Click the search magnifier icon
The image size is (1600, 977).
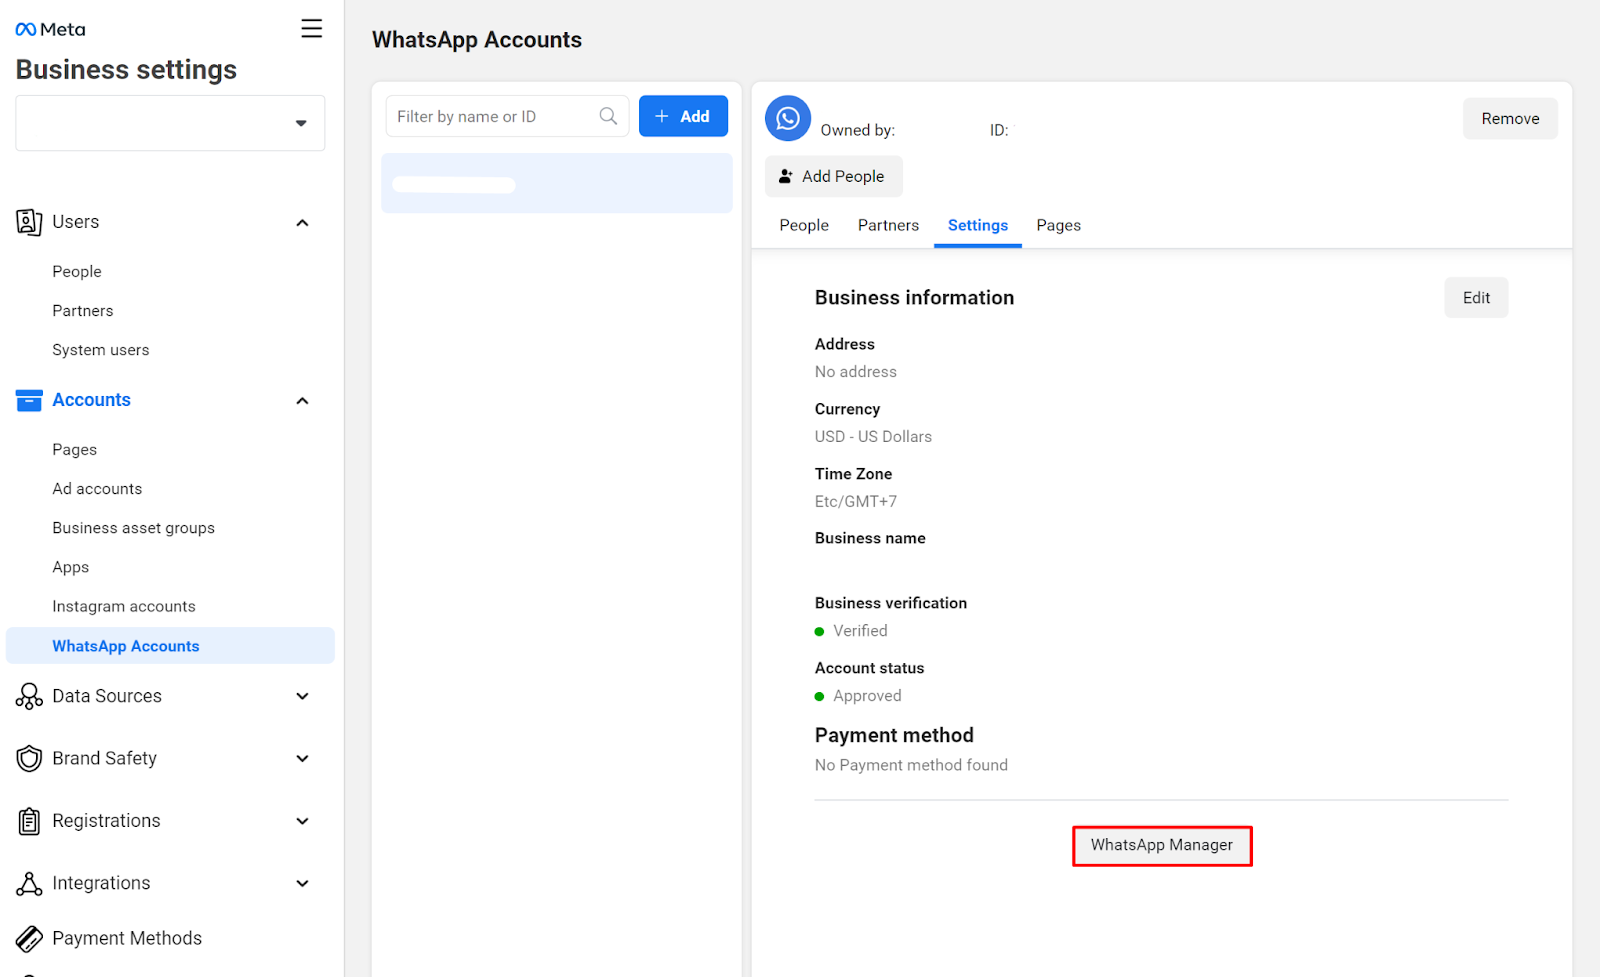tap(608, 116)
